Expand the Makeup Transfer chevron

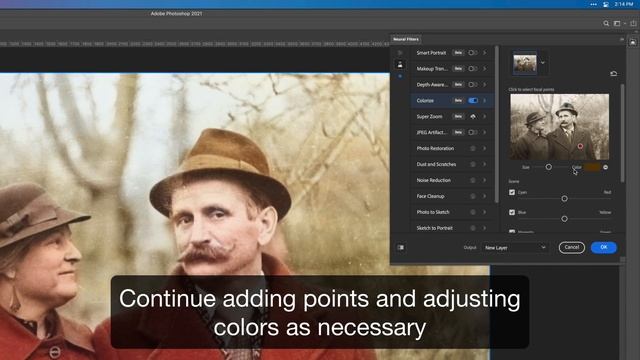[x=485, y=69]
